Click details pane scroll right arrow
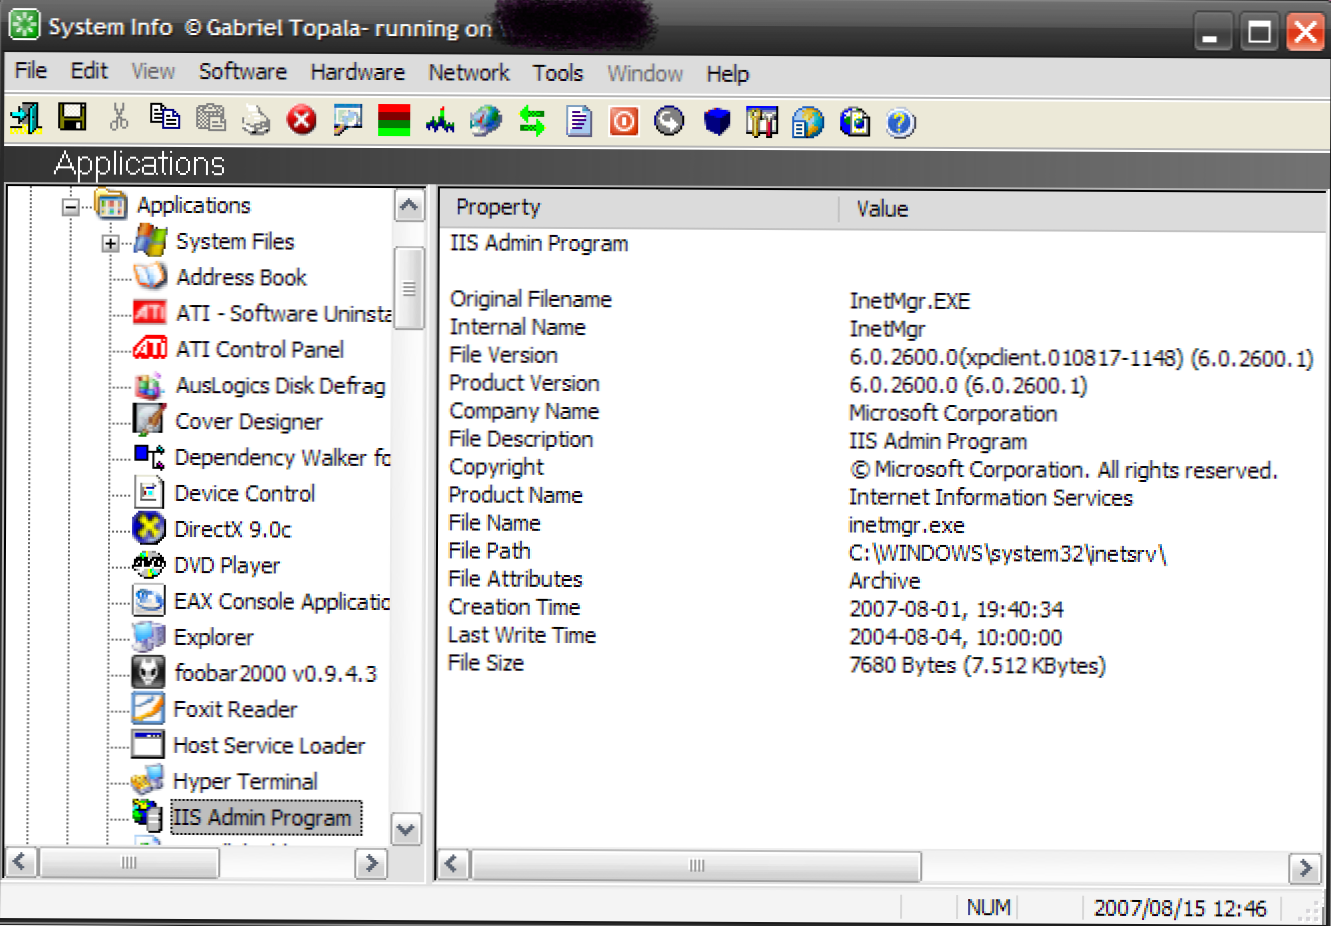This screenshot has height=926, width=1331. (1304, 868)
